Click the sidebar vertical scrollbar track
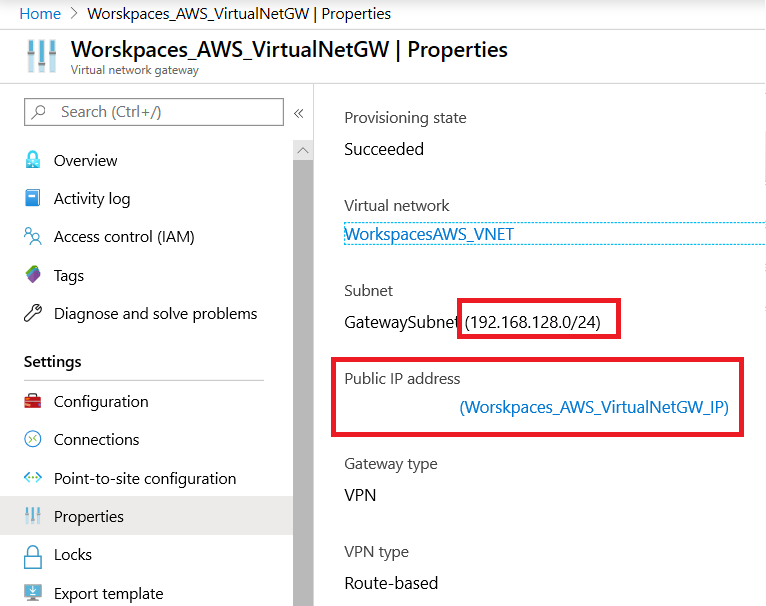Viewport: 766px width, 606px height. coord(303,383)
